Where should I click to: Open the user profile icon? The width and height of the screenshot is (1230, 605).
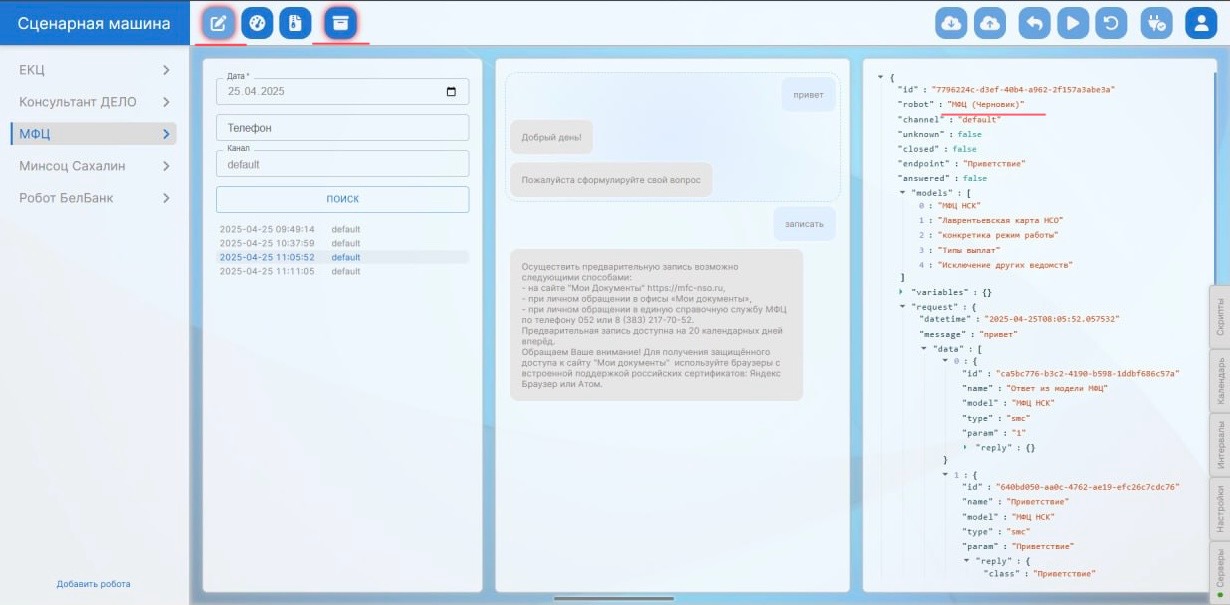pos(1200,23)
